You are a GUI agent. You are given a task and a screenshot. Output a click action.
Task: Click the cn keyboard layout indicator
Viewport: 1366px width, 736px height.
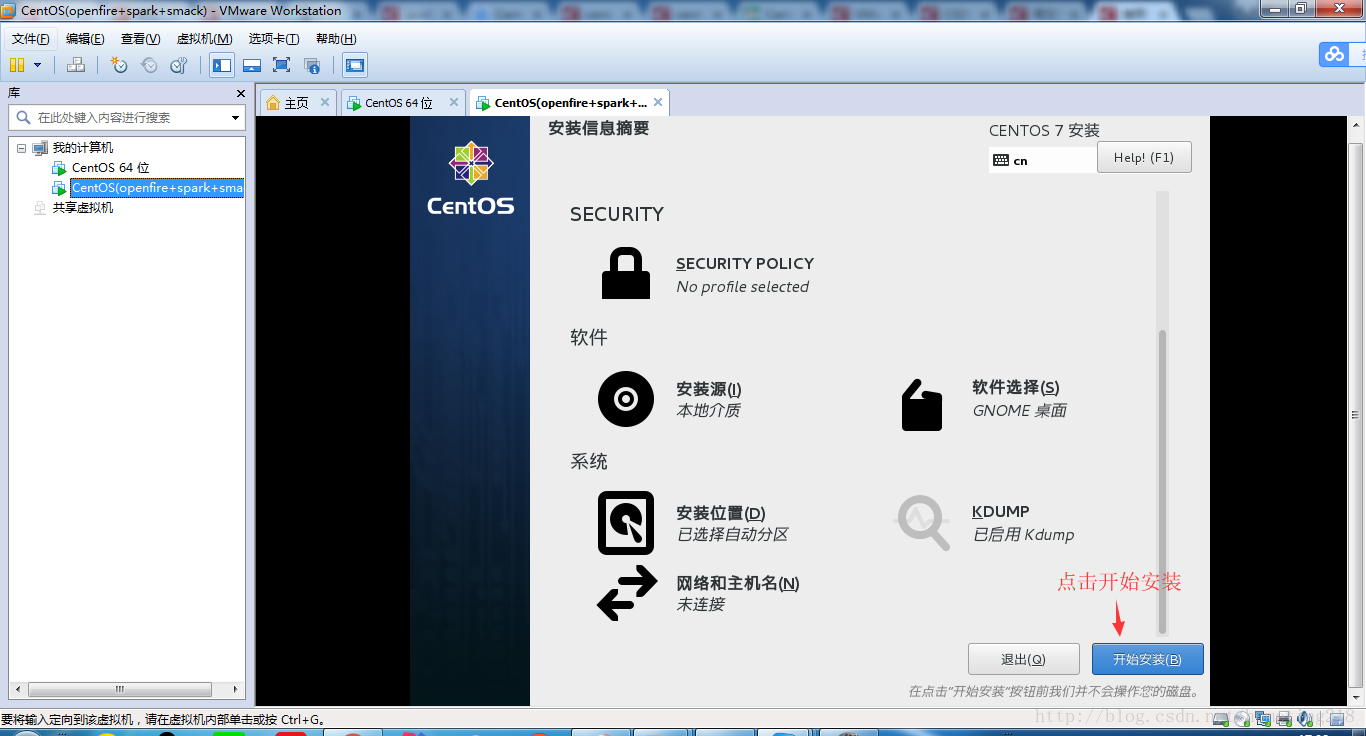click(1042, 160)
